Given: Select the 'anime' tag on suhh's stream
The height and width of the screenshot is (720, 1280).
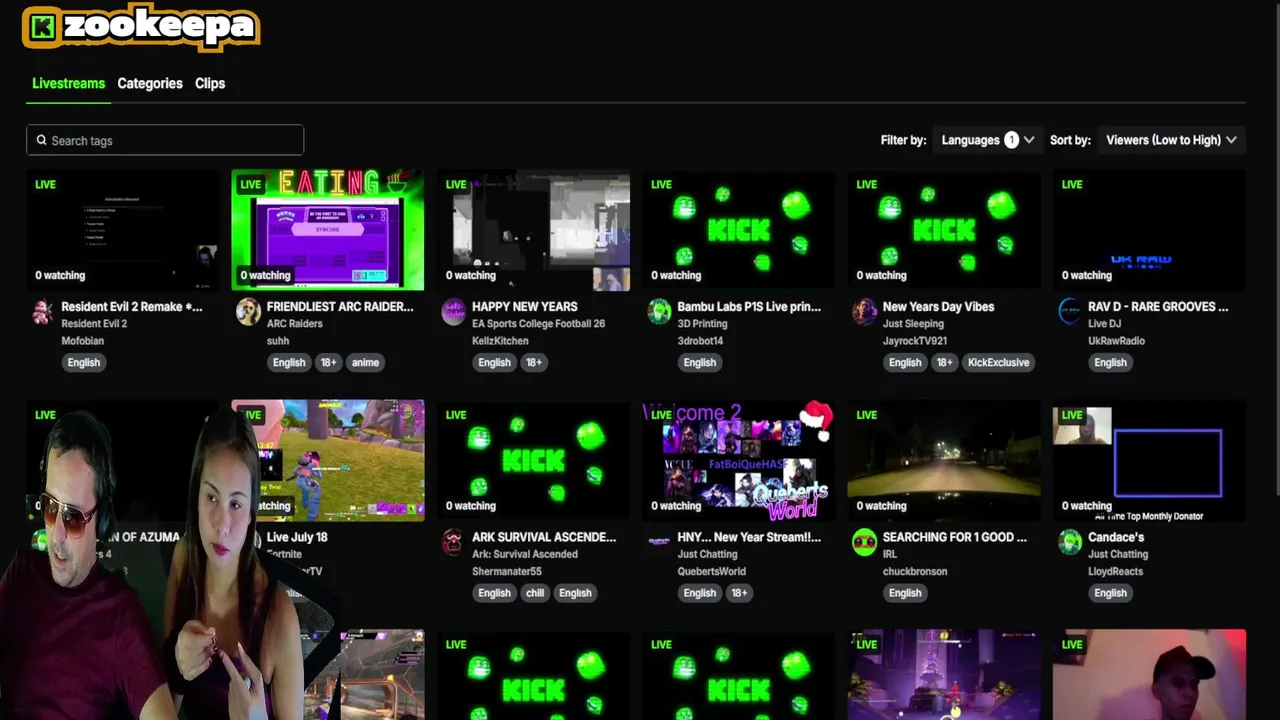Looking at the screenshot, I should [365, 363].
